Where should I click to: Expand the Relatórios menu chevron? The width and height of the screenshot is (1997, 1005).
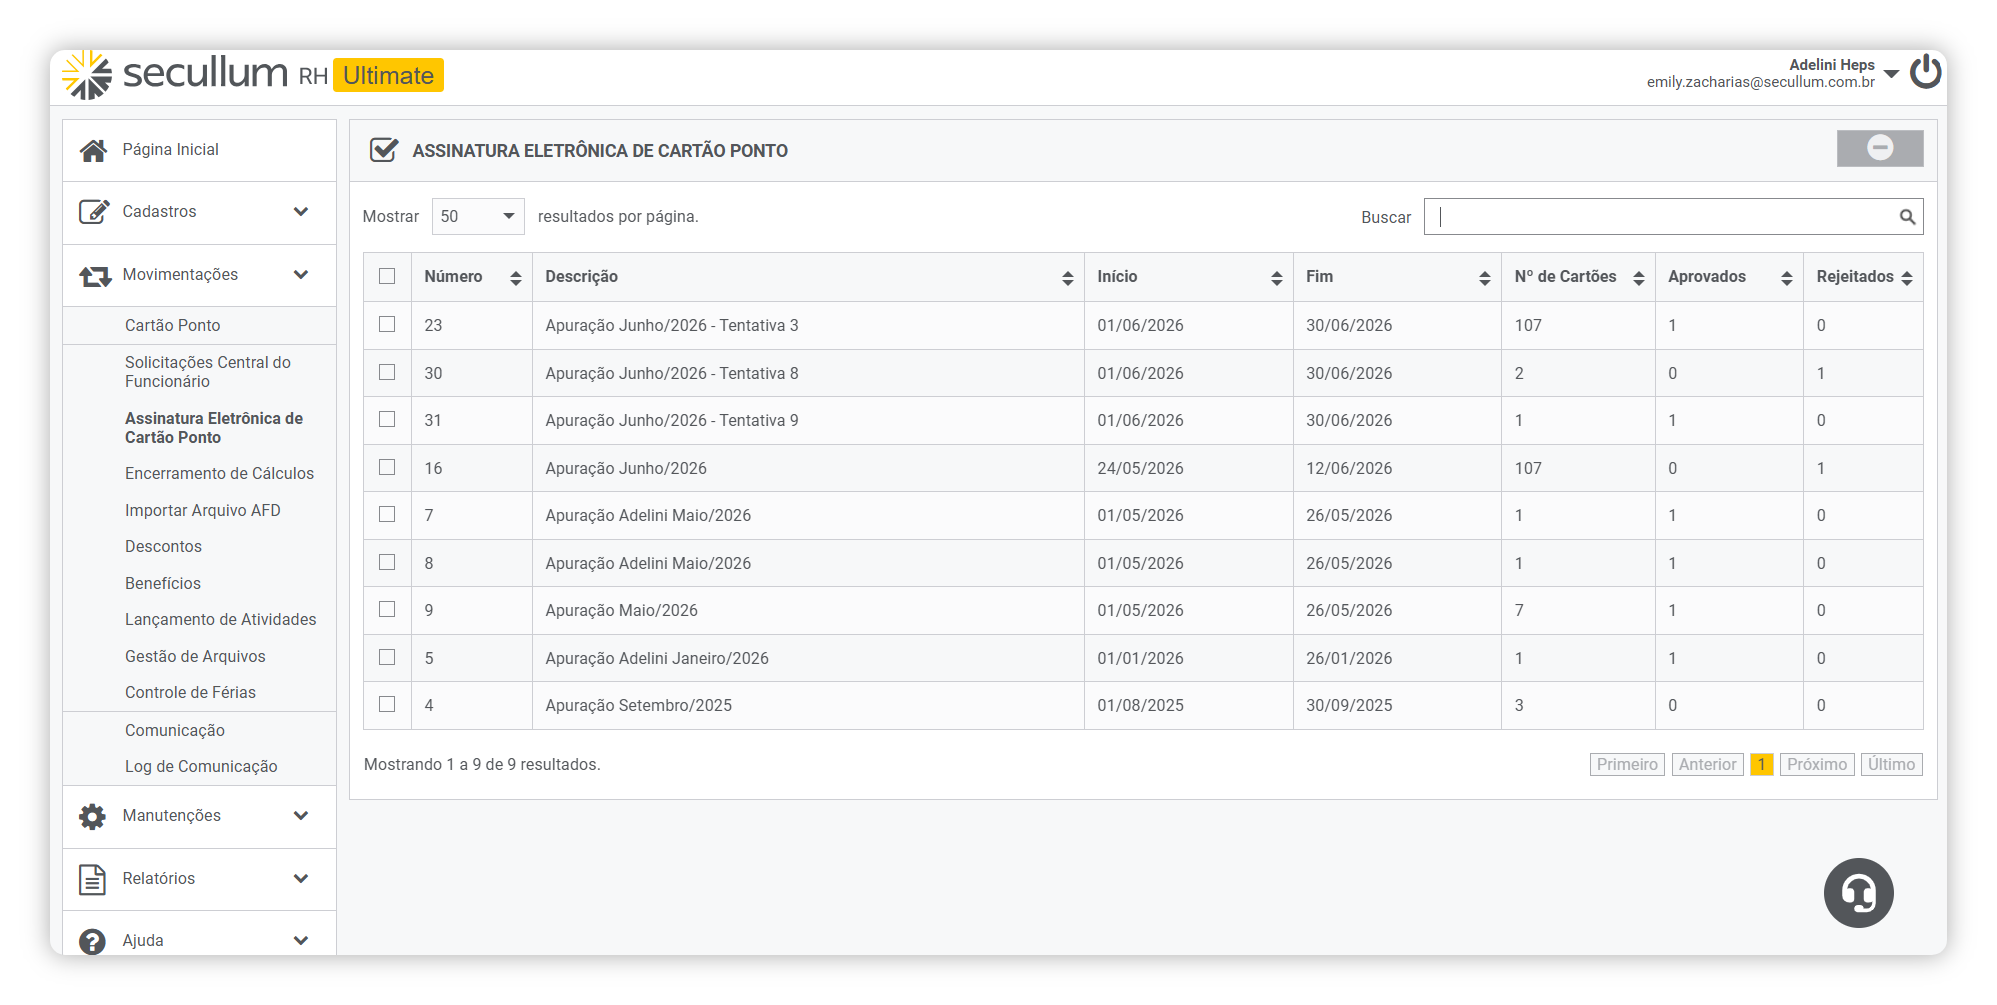(x=301, y=879)
